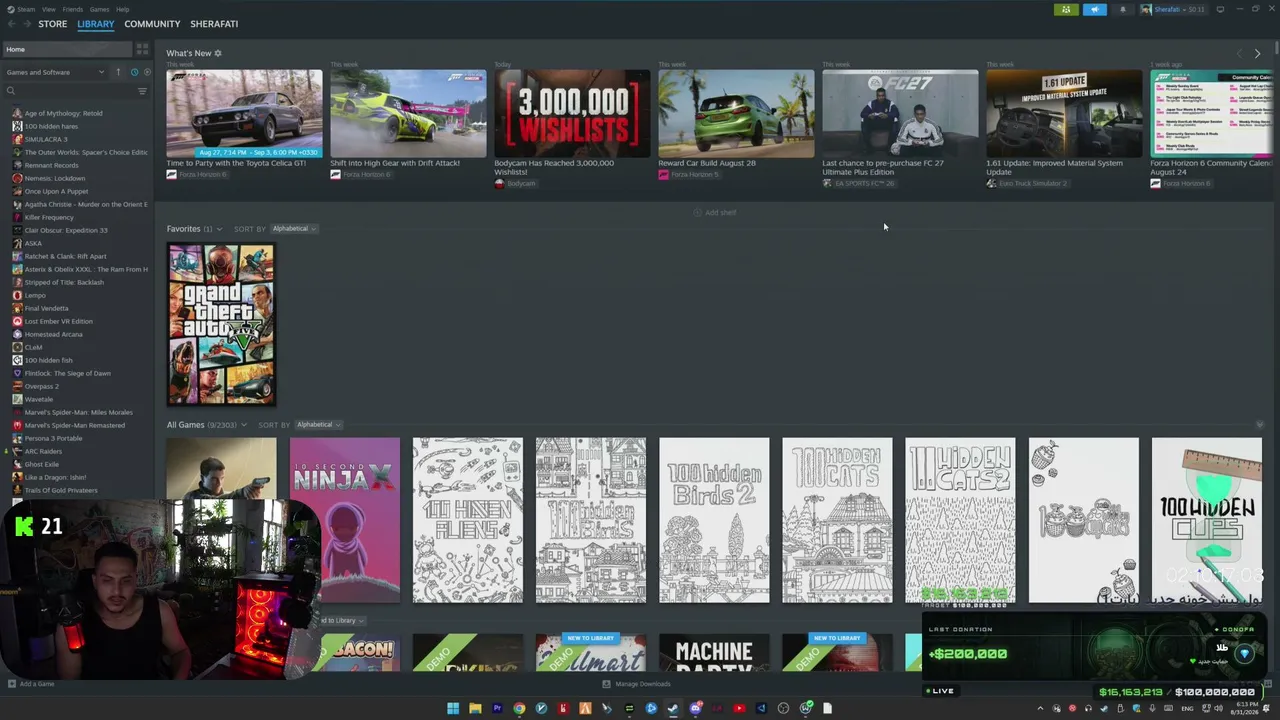Click Add a Game plus icon
1280x720 pixels.
tap(11, 684)
